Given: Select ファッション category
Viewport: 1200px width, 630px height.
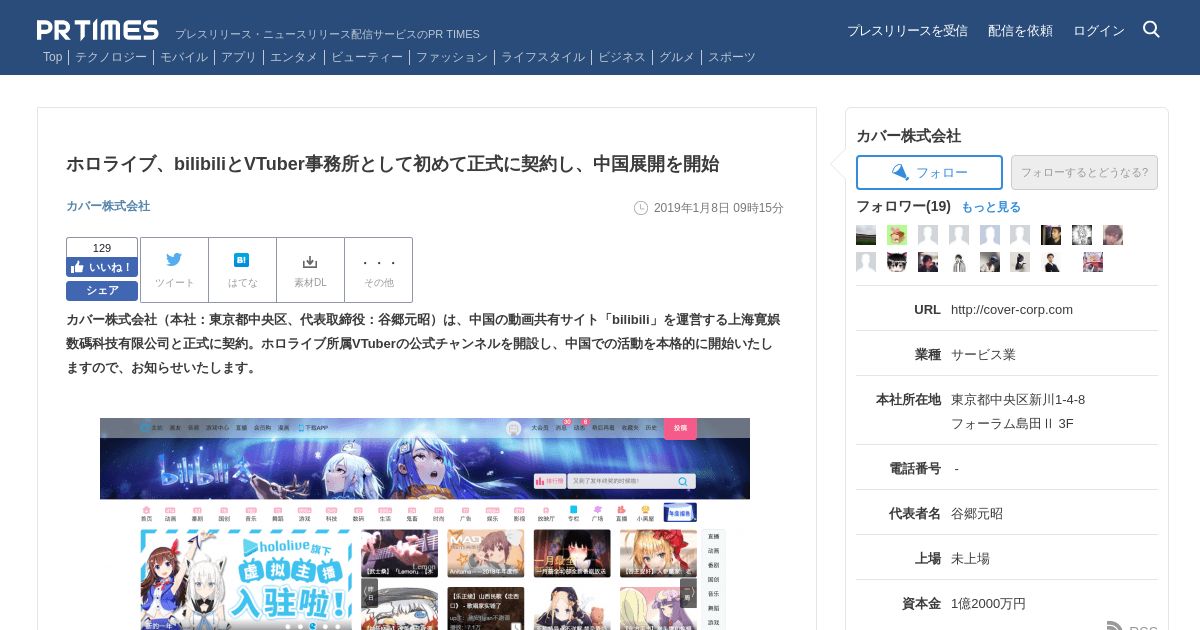Looking at the screenshot, I should (452, 57).
